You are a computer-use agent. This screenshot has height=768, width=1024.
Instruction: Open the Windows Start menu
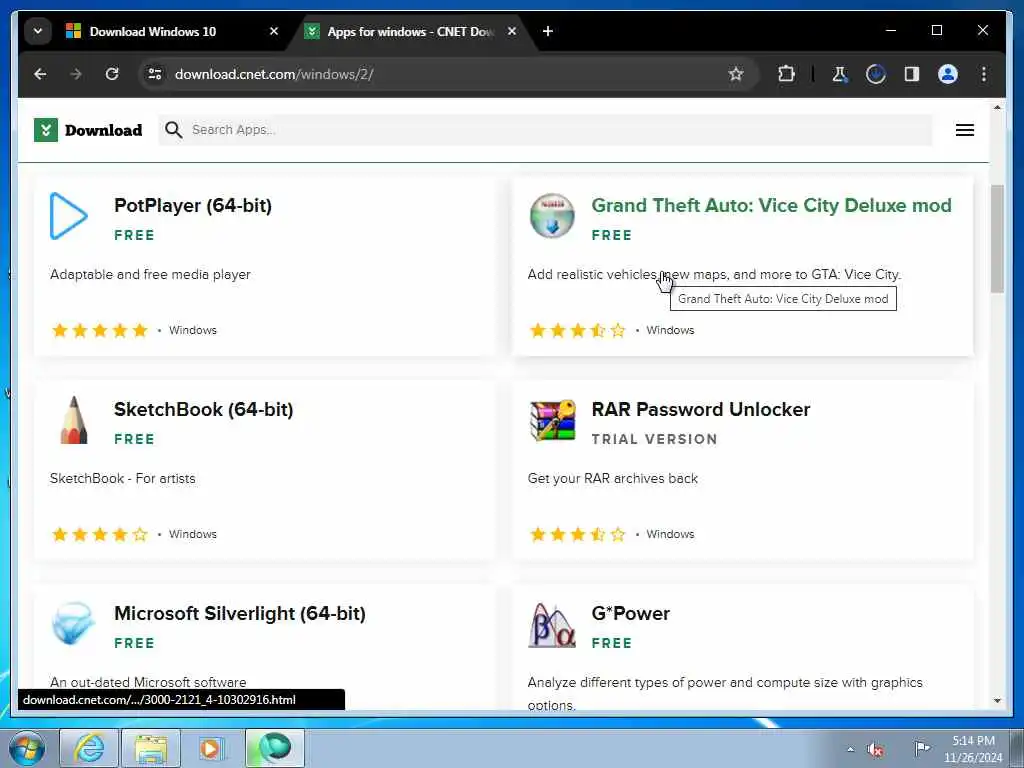pos(27,748)
